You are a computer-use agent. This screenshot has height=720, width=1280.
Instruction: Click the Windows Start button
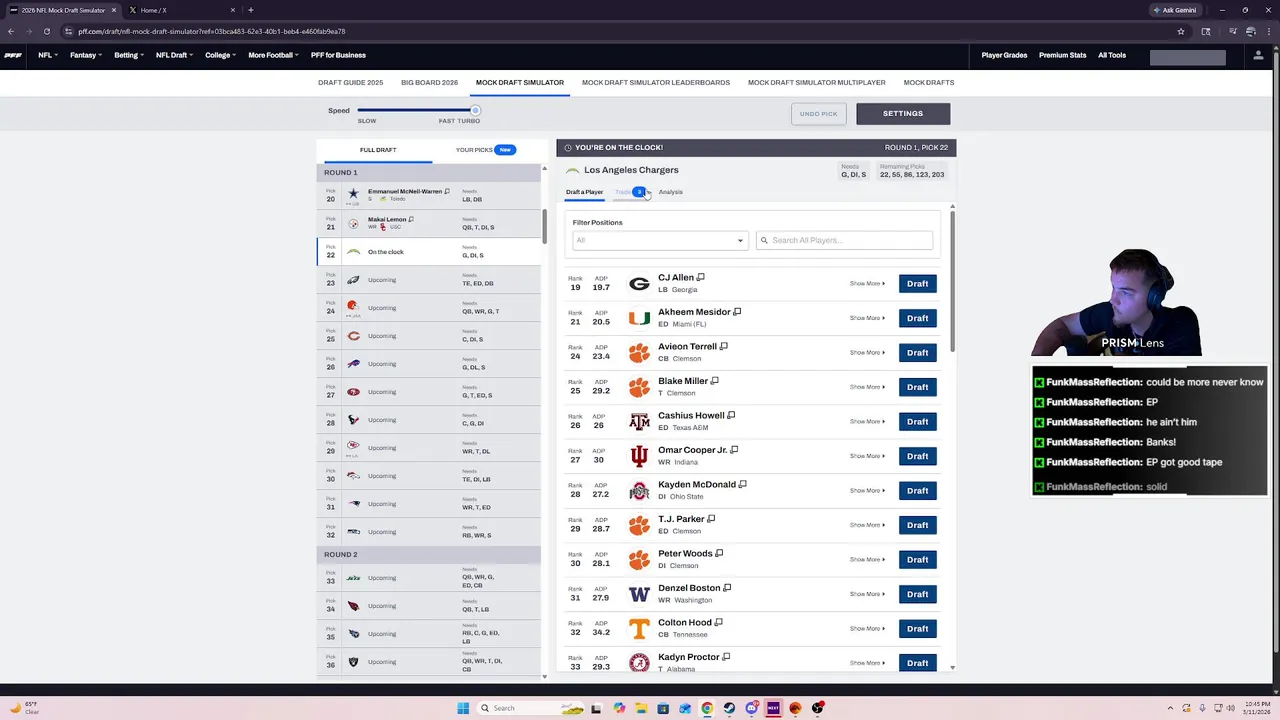click(x=463, y=708)
